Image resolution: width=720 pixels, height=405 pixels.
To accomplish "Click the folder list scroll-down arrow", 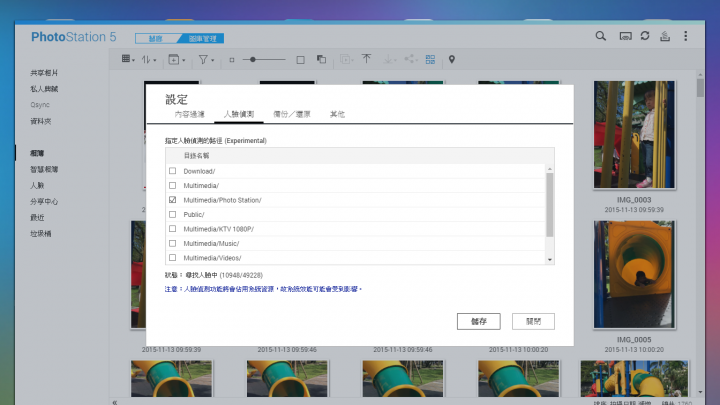I will (550, 260).
